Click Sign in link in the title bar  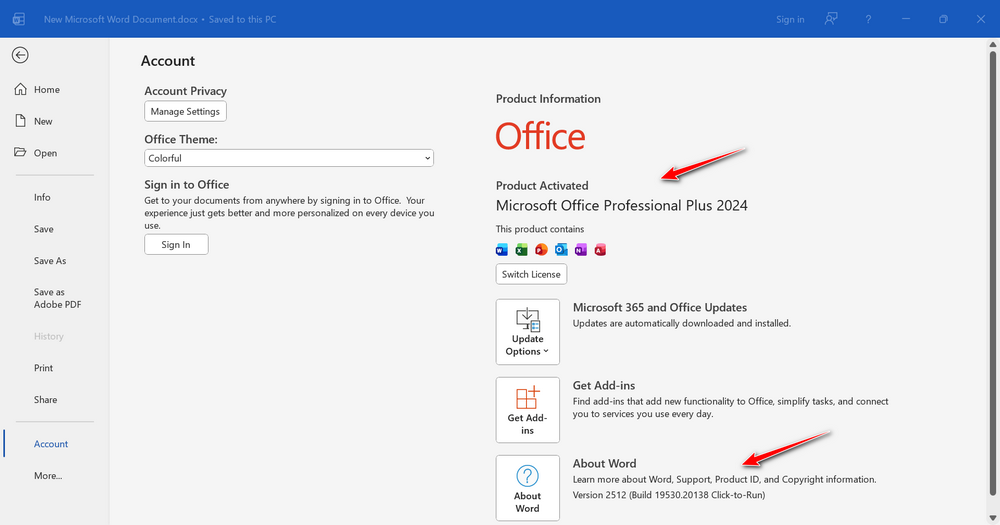pyautogui.click(x=790, y=19)
